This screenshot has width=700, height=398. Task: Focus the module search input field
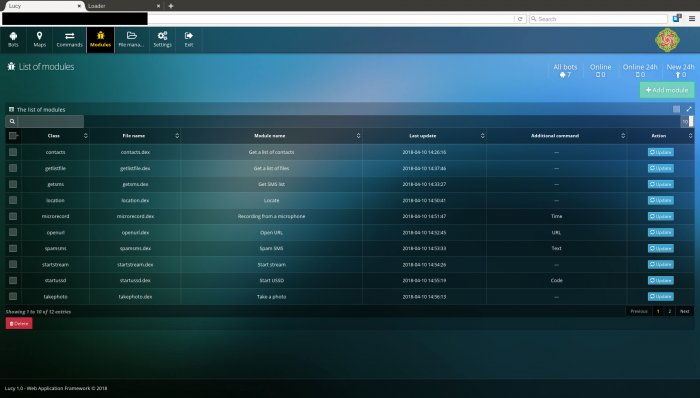click(50, 121)
